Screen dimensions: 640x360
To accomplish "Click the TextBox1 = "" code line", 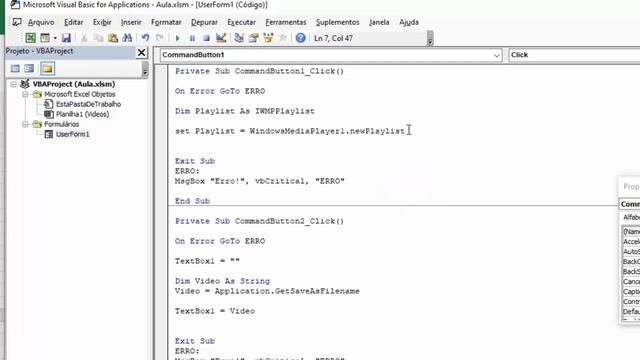I will click(x=207, y=261).
